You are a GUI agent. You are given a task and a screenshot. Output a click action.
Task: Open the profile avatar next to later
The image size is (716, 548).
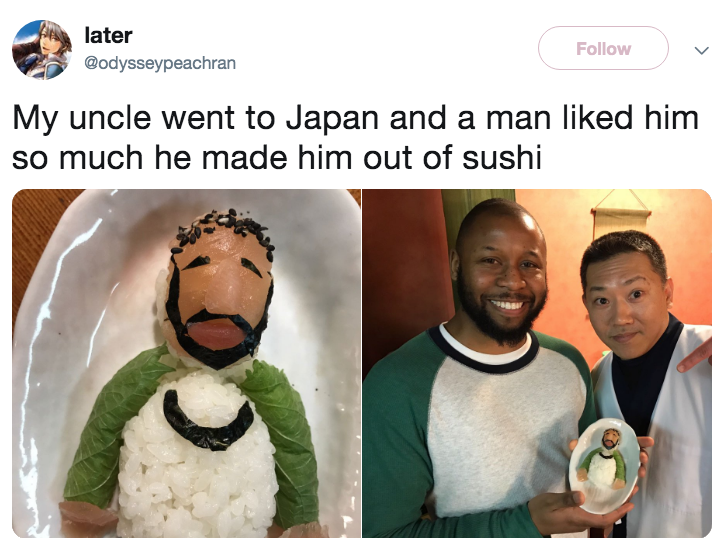[42, 50]
